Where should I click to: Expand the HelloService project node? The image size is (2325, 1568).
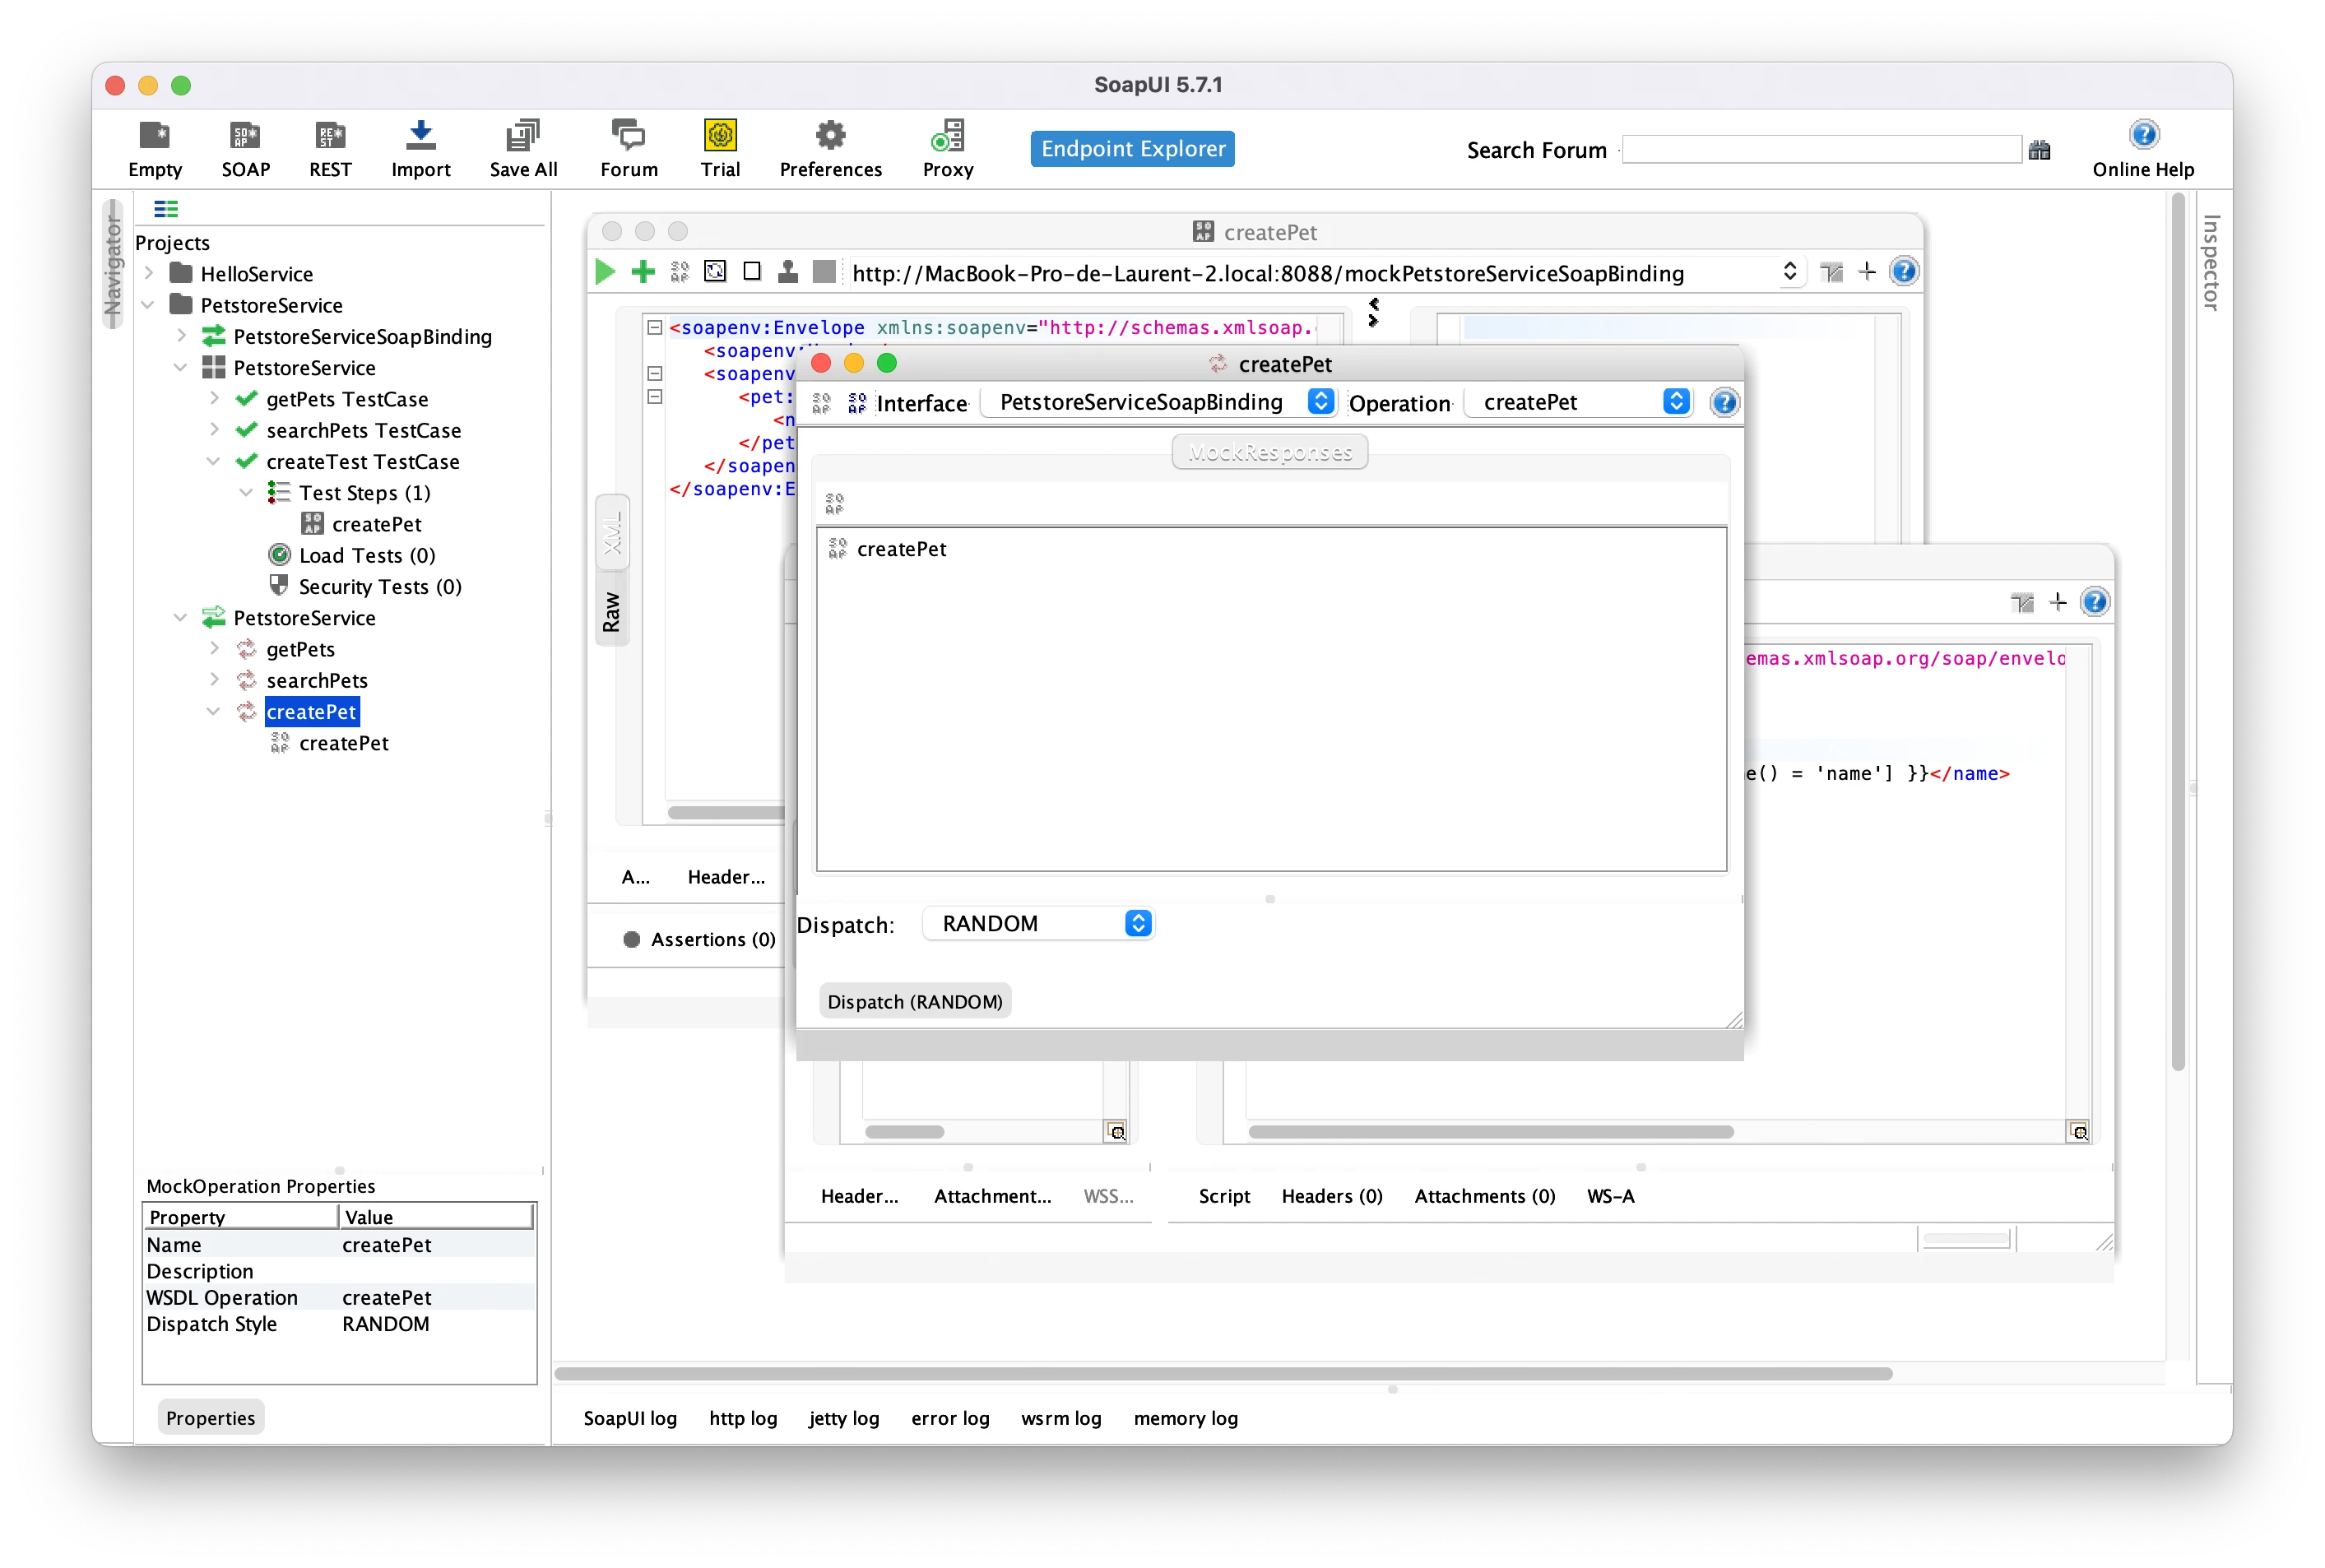pyautogui.click(x=148, y=273)
